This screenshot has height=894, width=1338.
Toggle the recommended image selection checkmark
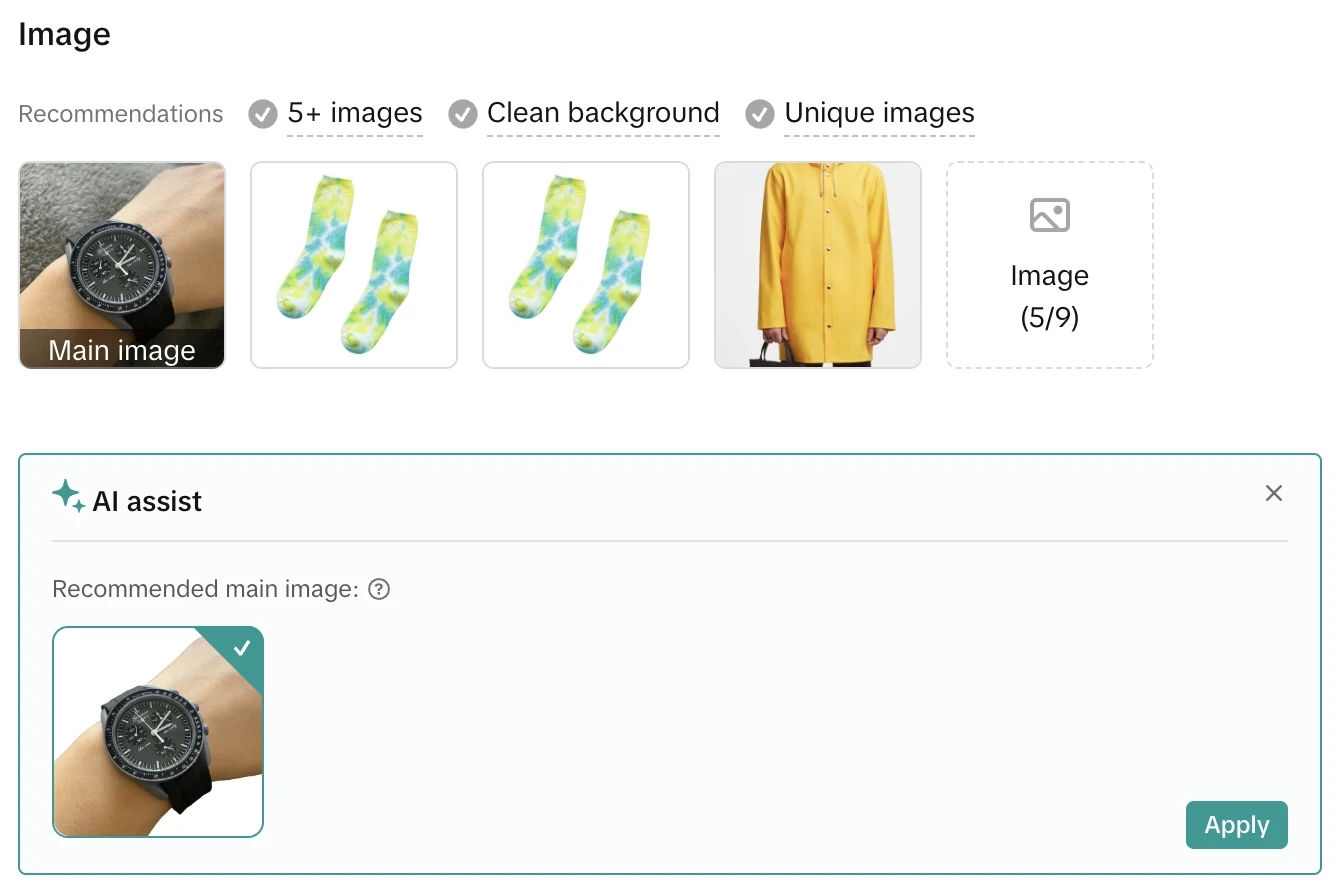(x=241, y=648)
